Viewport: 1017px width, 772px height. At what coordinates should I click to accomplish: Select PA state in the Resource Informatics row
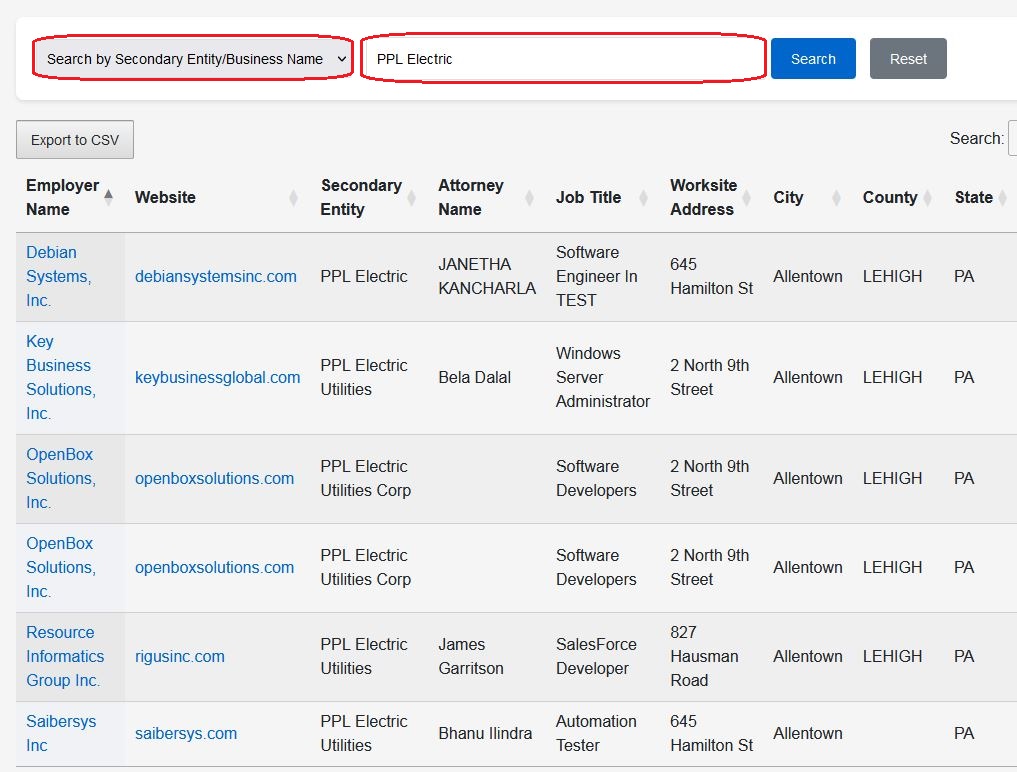[964, 657]
